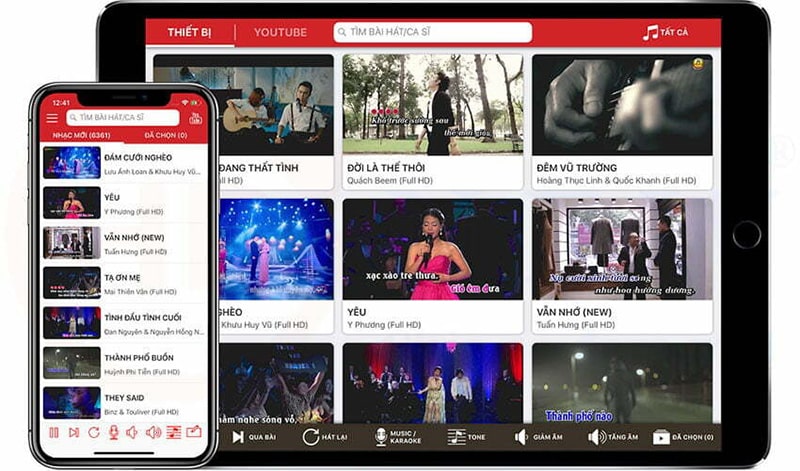Click the search magnifier icon in the tablet search bar
The image size is (800, 471).
coord(342,32)
